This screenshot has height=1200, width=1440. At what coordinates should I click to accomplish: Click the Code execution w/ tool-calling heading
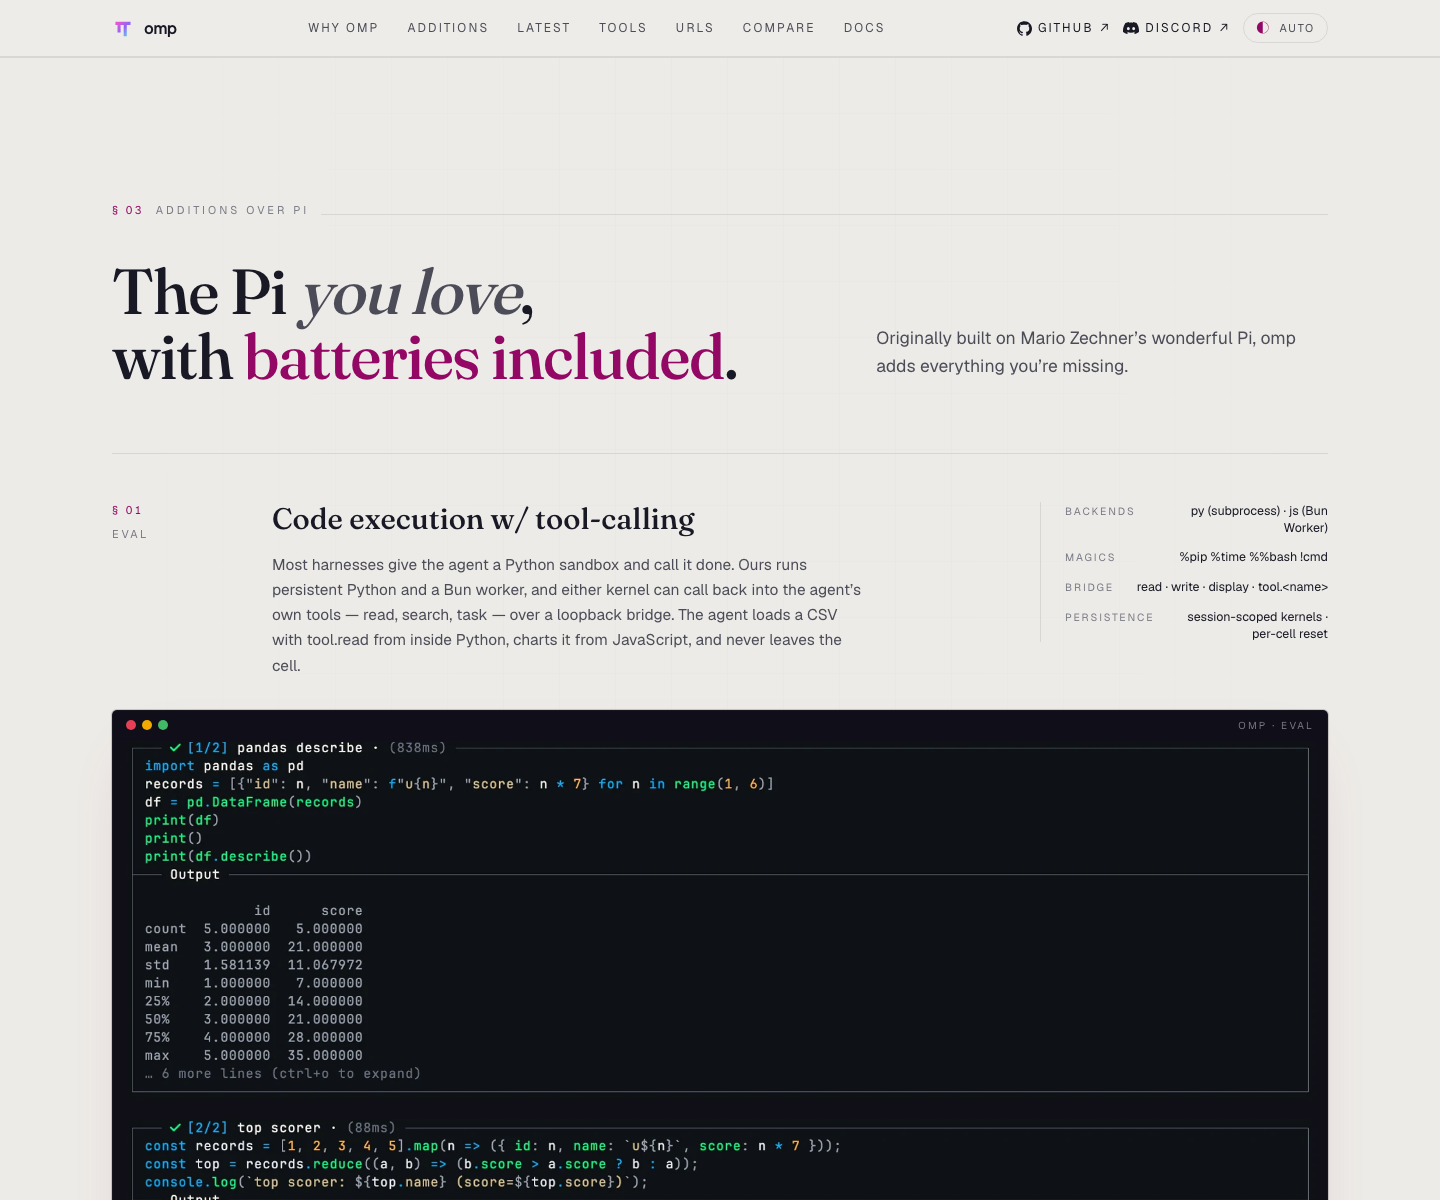(483, 520)
